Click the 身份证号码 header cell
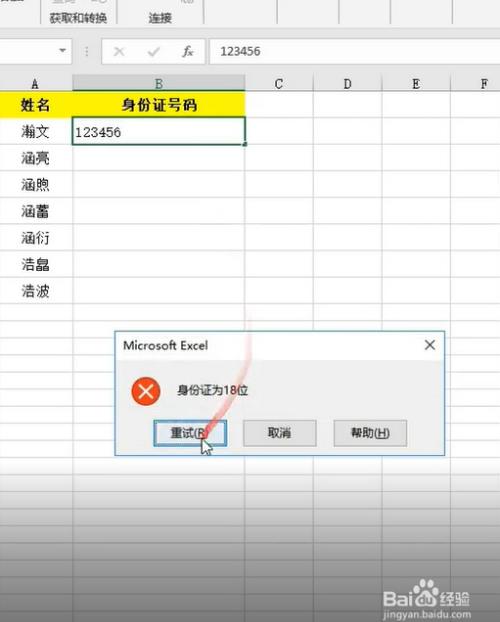 (159, 105)
